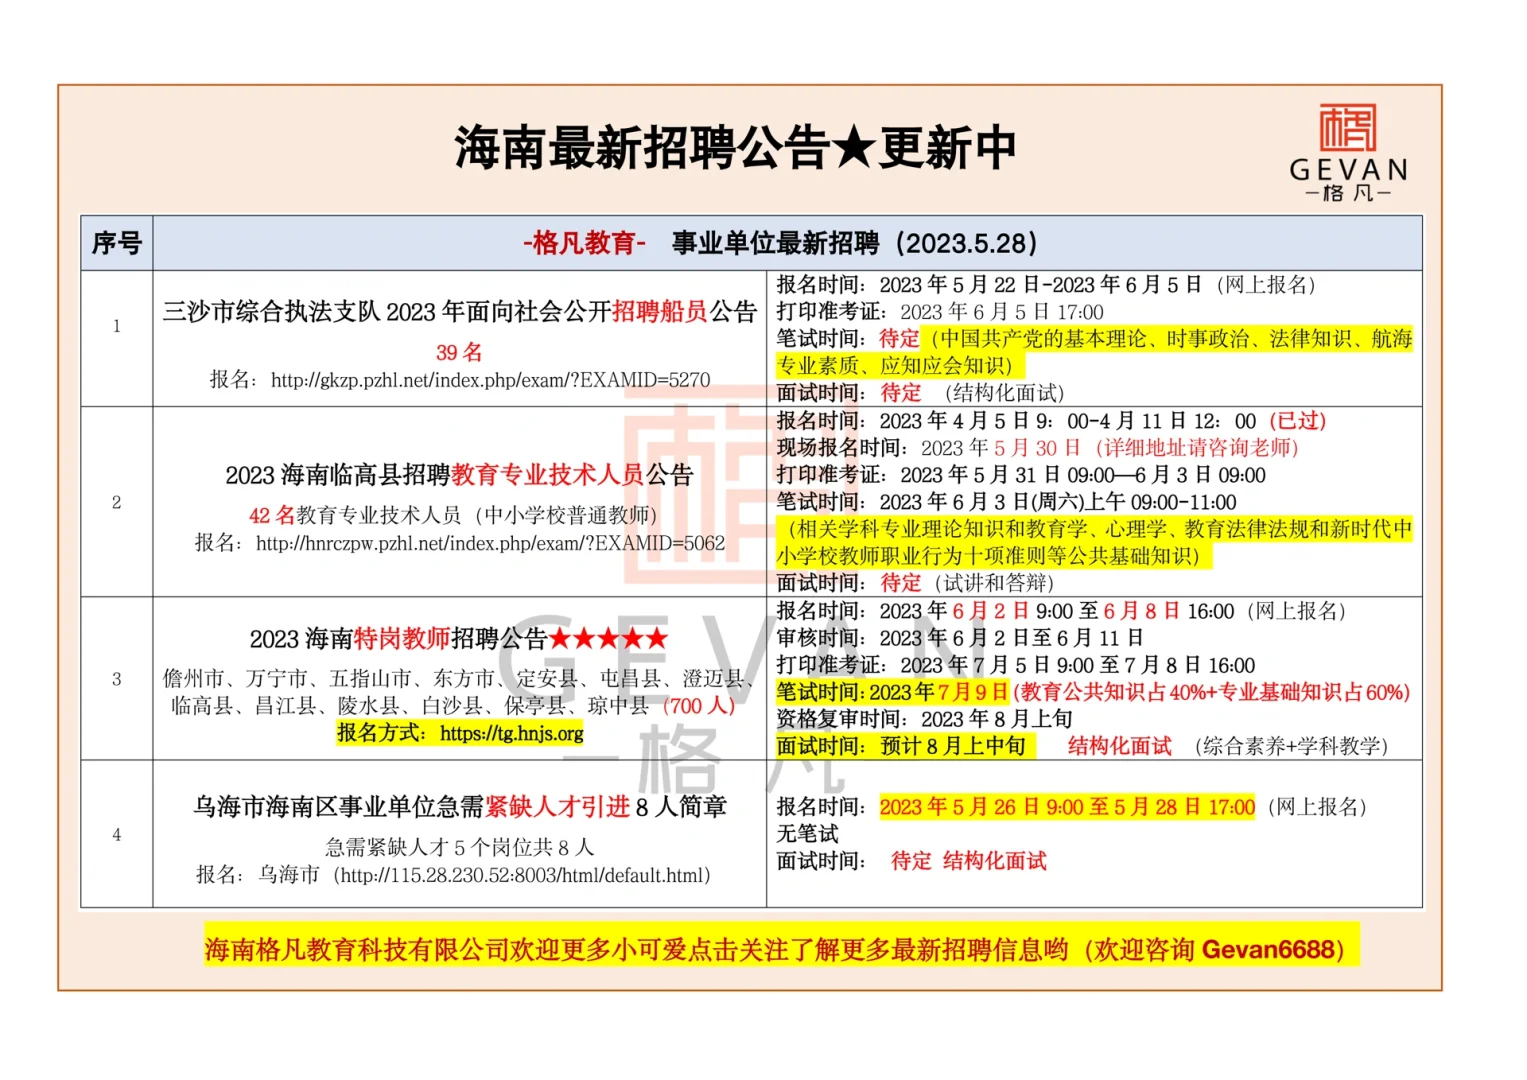The width and height of the screenshot is (1527, 1080).
Task: Open the gkzp.pzhl.net EXAMID=5270 registration link
Action: 490,380
